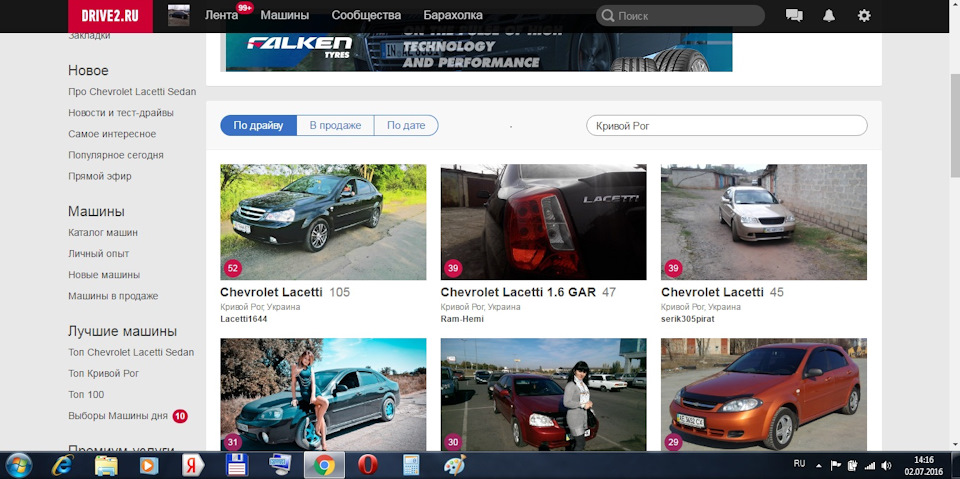Open the monitor taskbar icon next to Chrome
The image size is (960, 479).
tap(280, 466)
